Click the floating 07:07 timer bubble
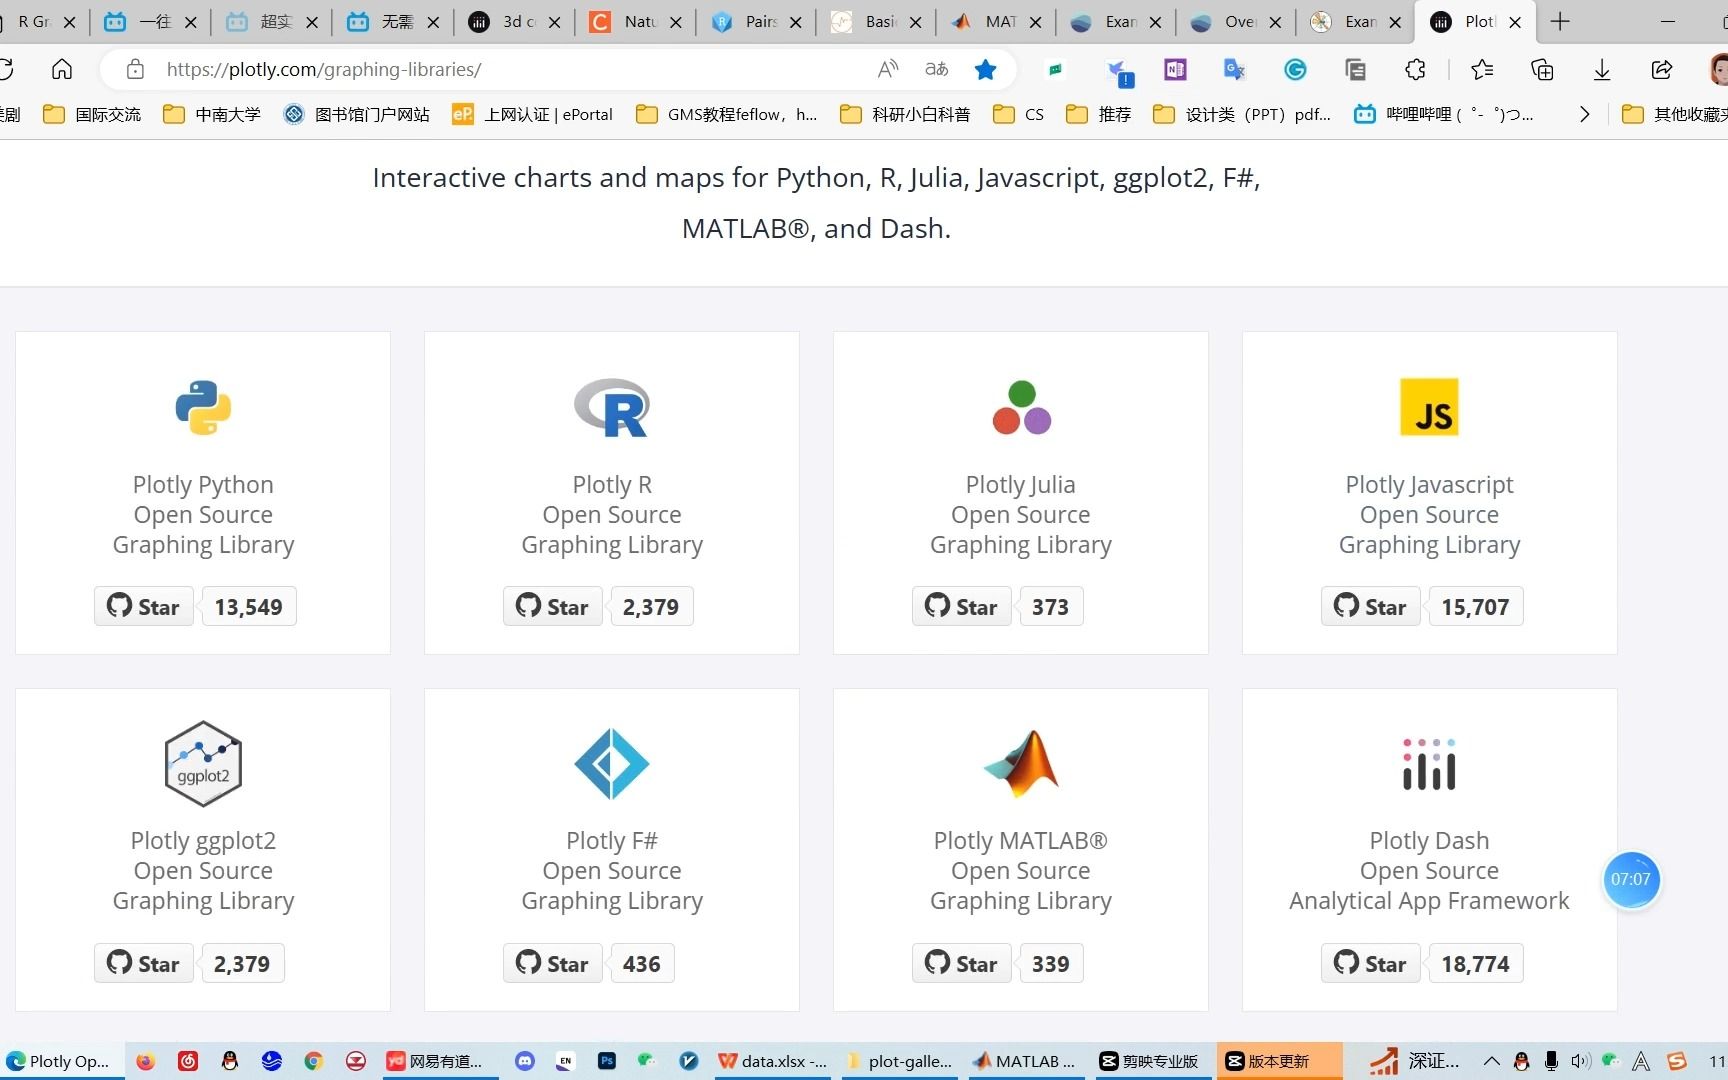The width and height of the screenshot is (1728, 1080). (1631, 879)
